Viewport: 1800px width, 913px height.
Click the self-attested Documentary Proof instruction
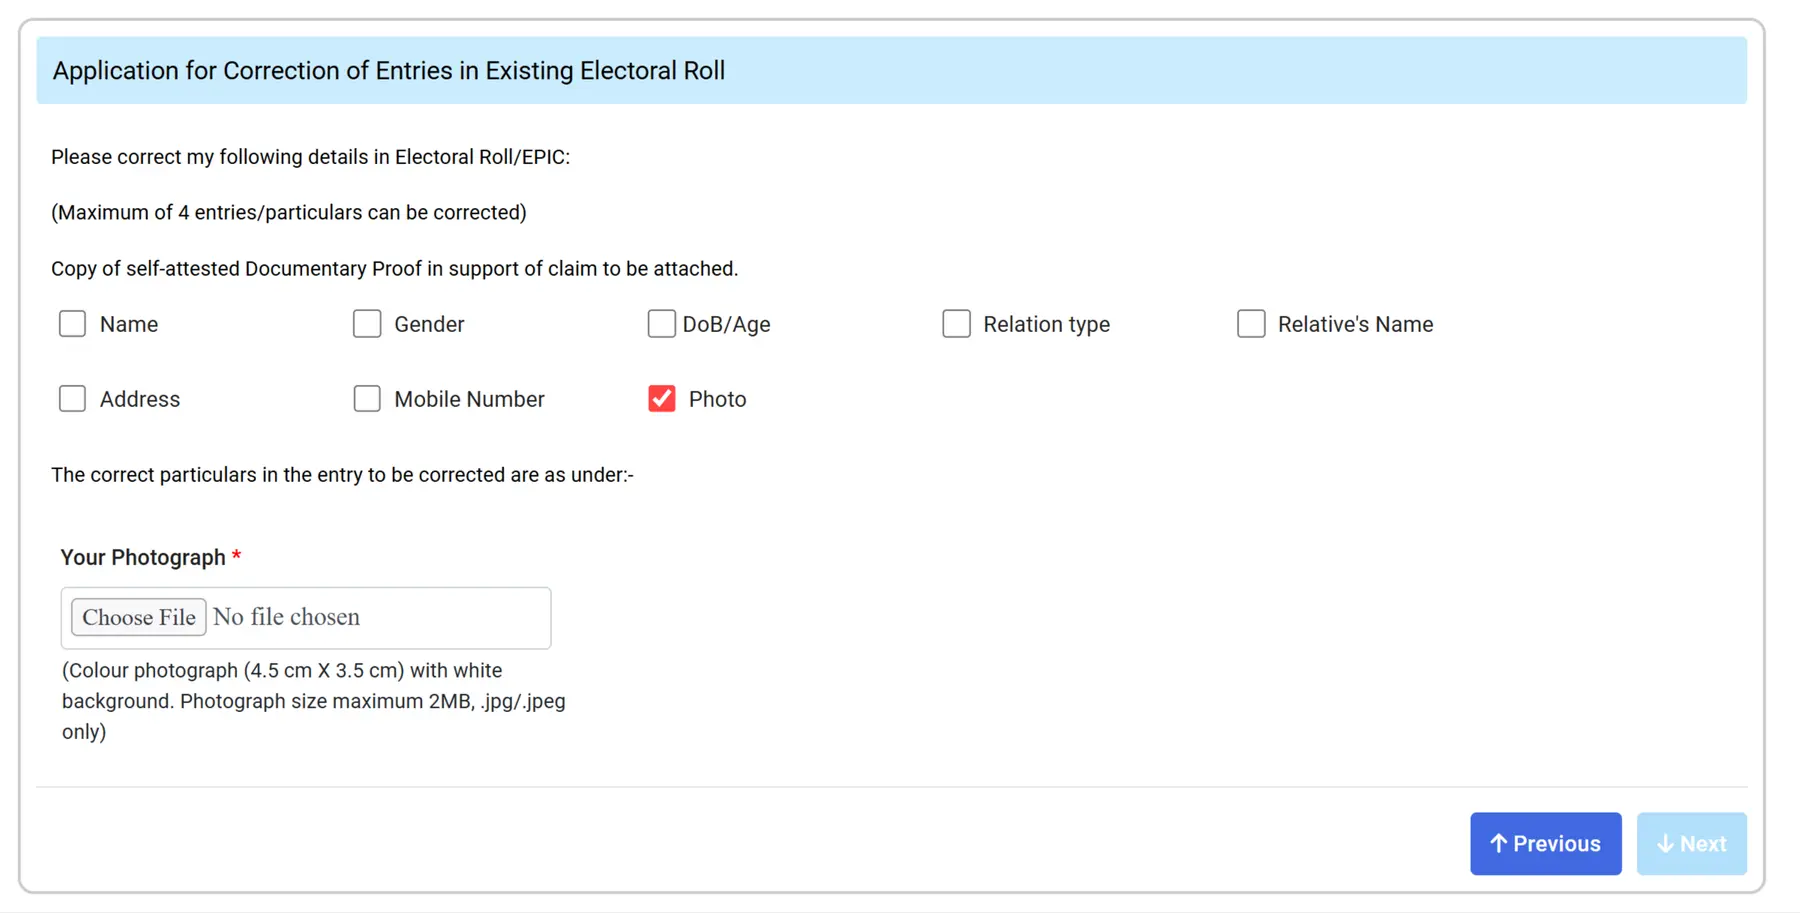click(x=395, y=269)
